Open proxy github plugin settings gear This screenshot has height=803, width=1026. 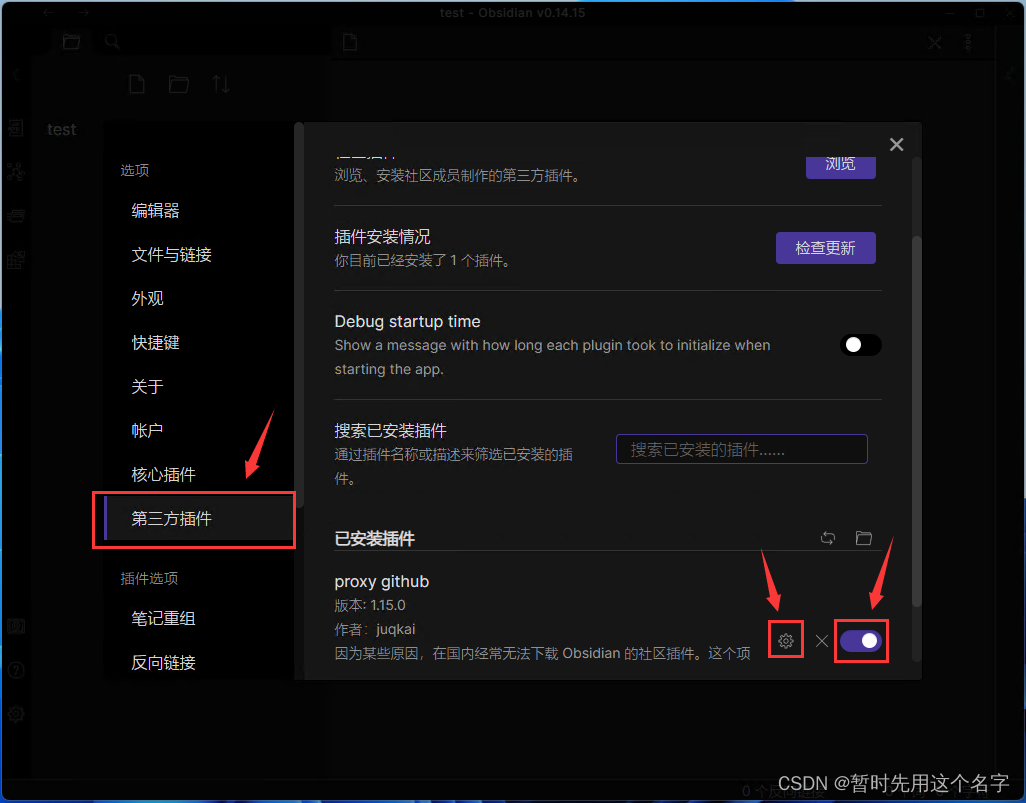[x=786, y=641]
